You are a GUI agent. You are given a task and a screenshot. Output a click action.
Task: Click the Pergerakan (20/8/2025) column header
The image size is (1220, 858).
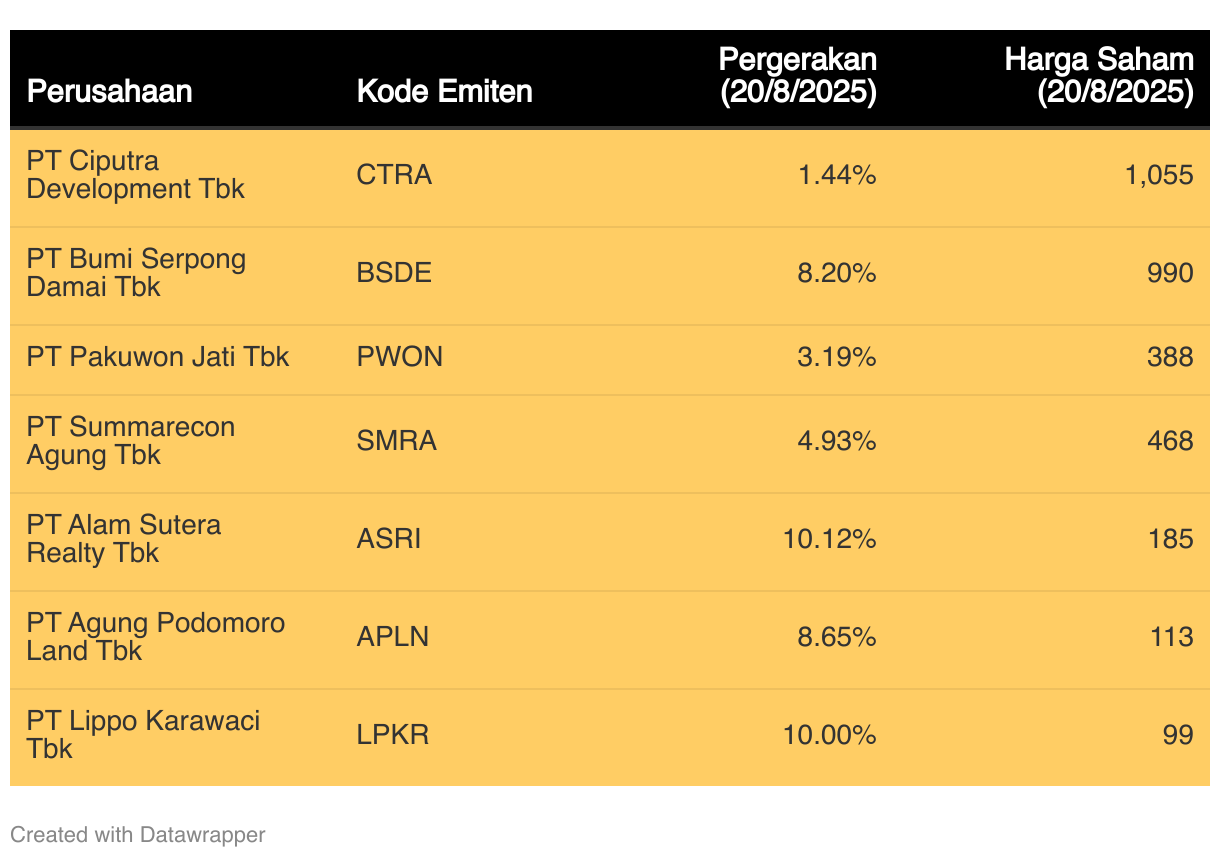point(797,76)
